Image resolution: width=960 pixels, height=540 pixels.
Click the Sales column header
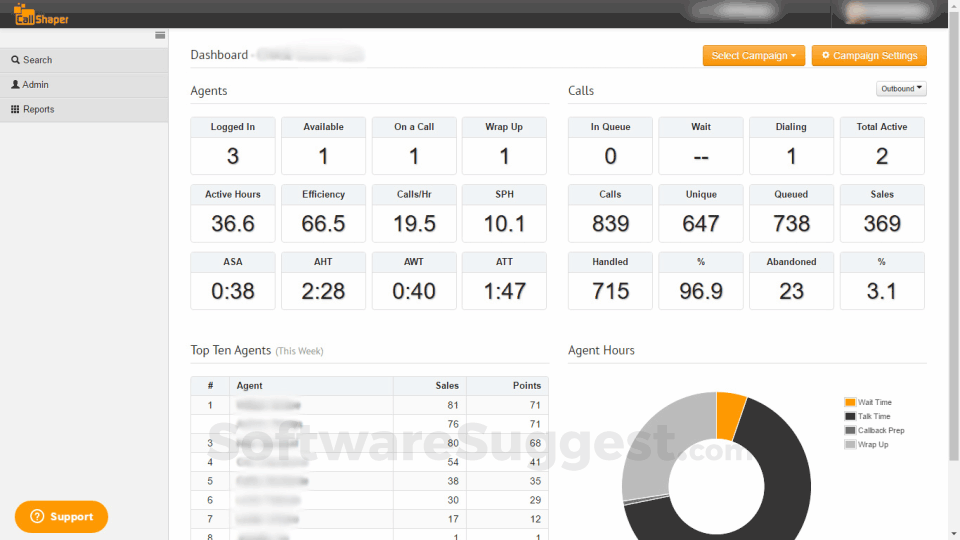click(447, 386)
